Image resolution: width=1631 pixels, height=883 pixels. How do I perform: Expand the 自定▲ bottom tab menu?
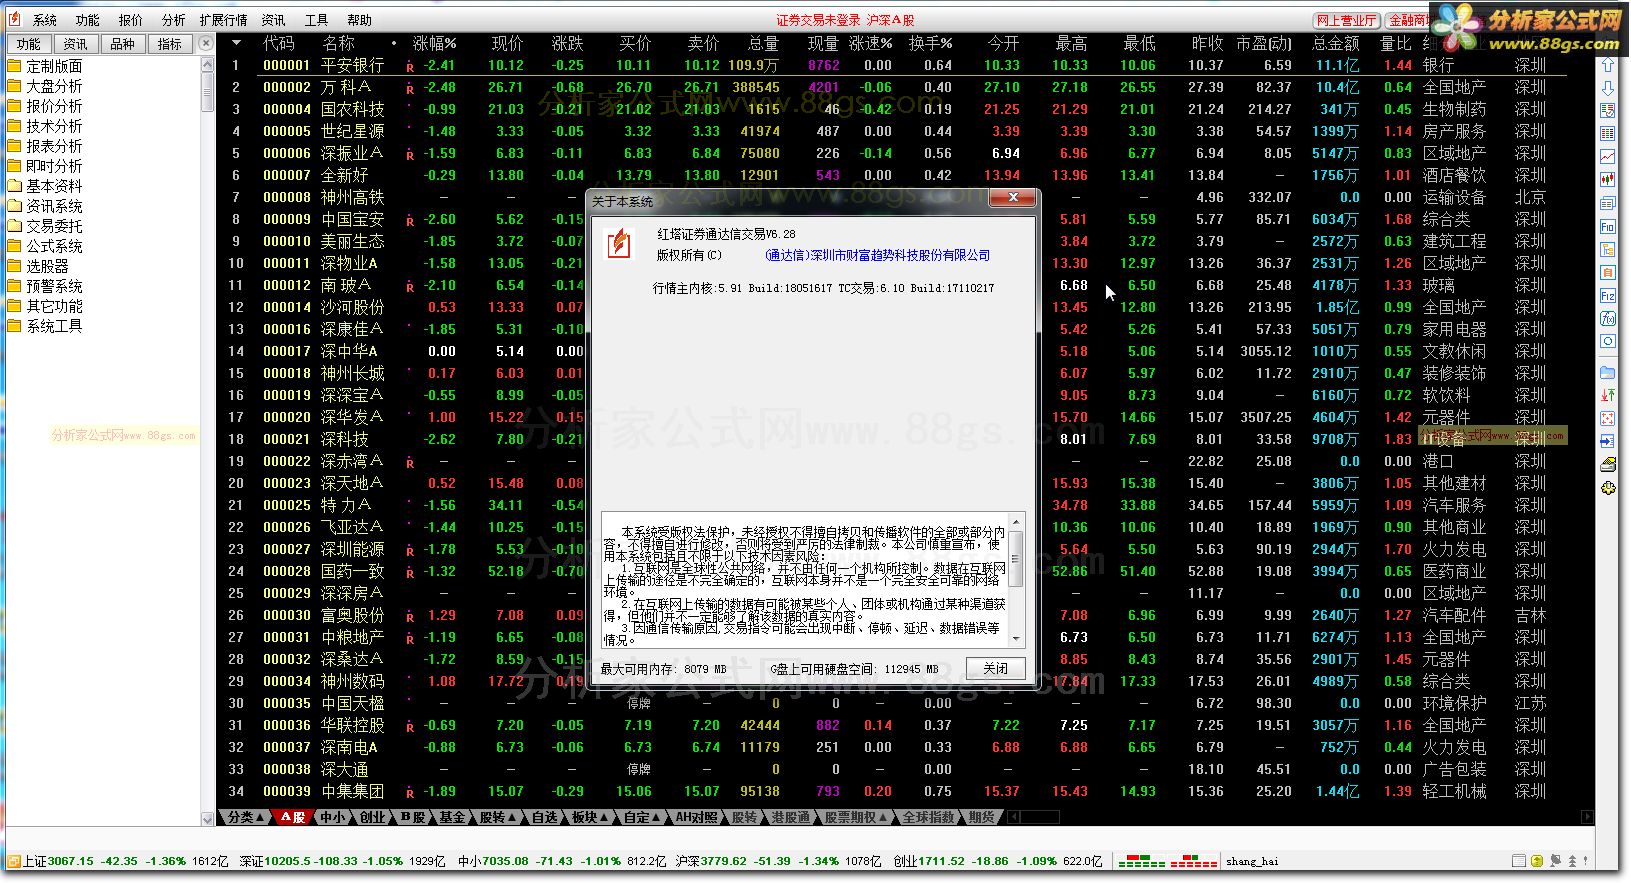[642, 817]
